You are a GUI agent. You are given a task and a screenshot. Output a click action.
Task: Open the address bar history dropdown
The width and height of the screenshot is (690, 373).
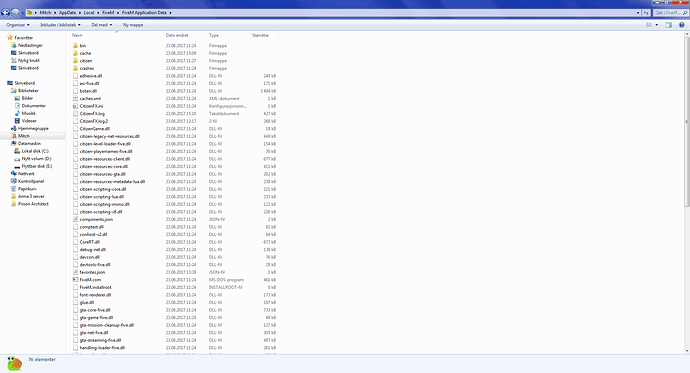pos(638,13)
